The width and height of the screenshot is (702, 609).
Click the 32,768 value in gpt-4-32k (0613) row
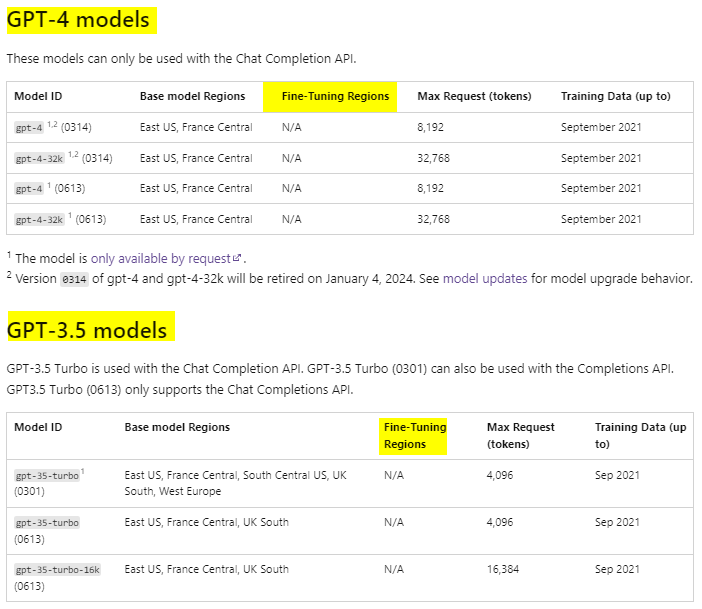click(433, 219)
